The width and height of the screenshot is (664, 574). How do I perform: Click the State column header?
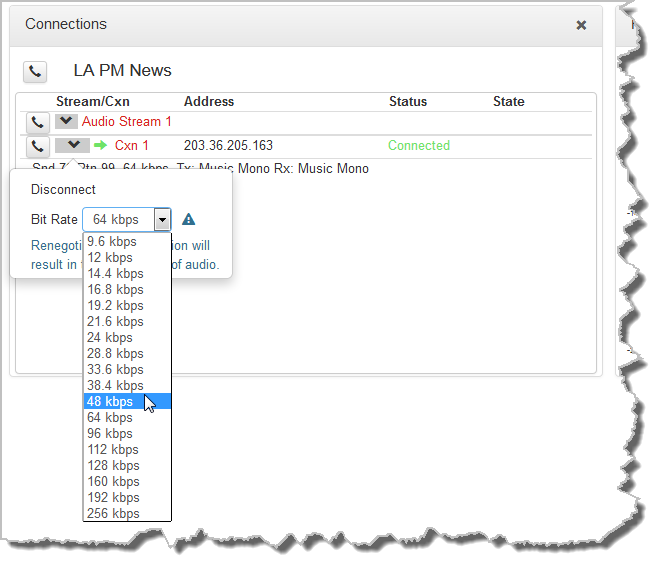point(509,102)
